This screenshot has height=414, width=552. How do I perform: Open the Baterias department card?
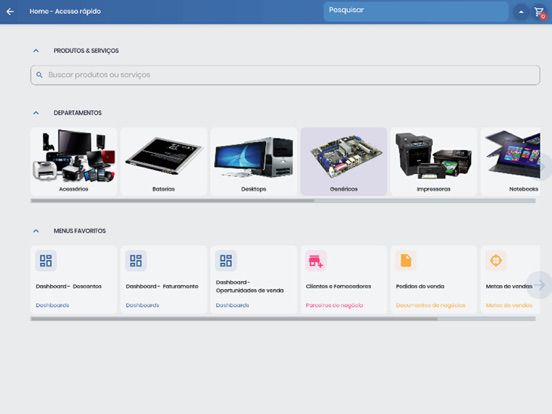tap(164, 162)
